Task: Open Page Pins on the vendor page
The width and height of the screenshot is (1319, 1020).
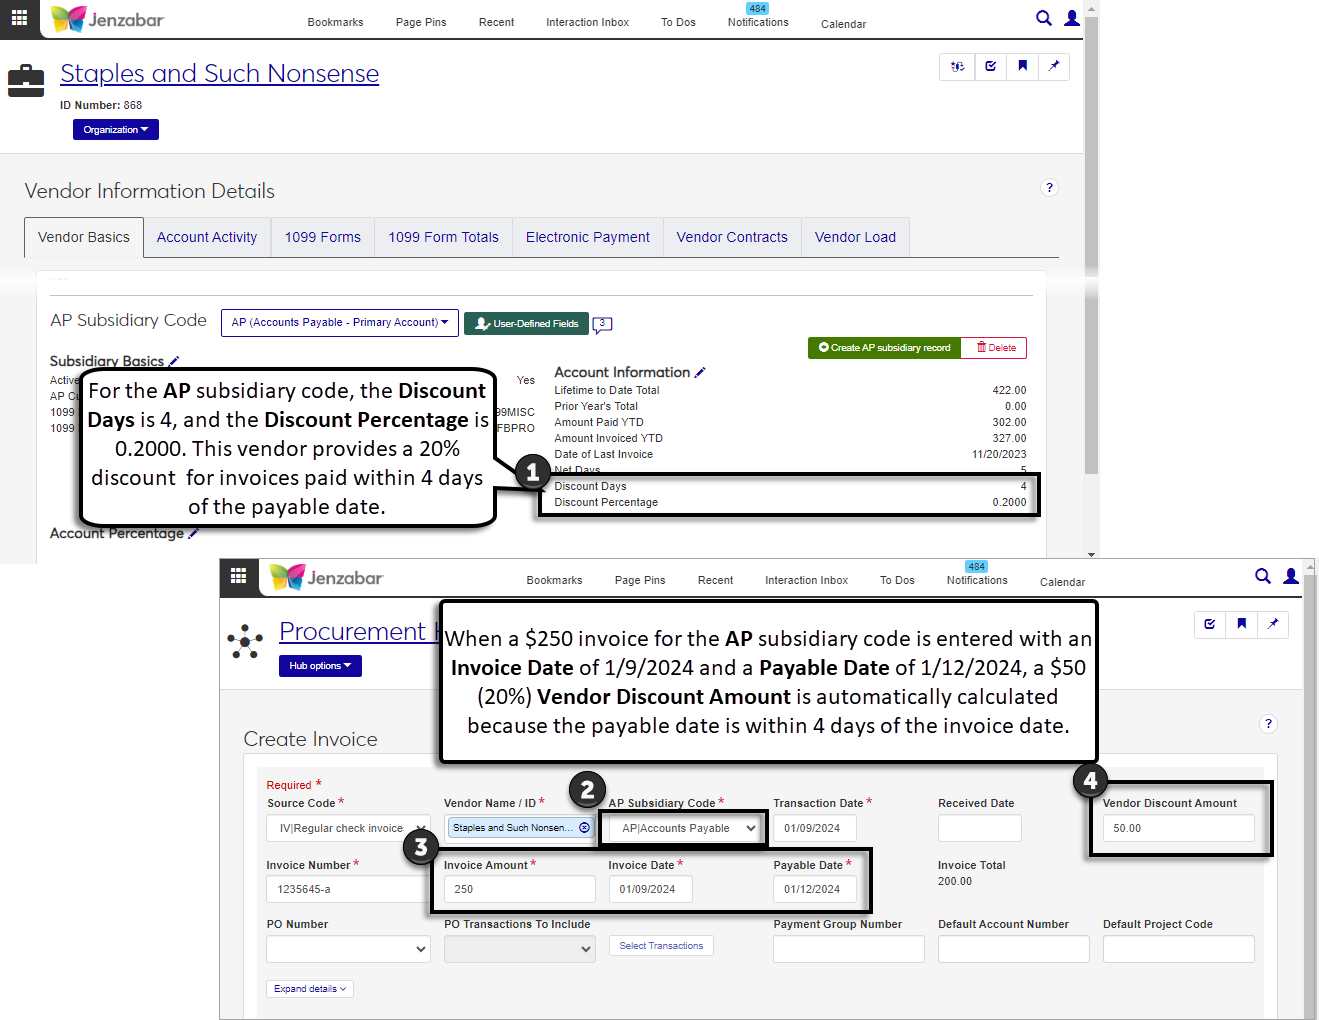Action: [x=421, y=22]
